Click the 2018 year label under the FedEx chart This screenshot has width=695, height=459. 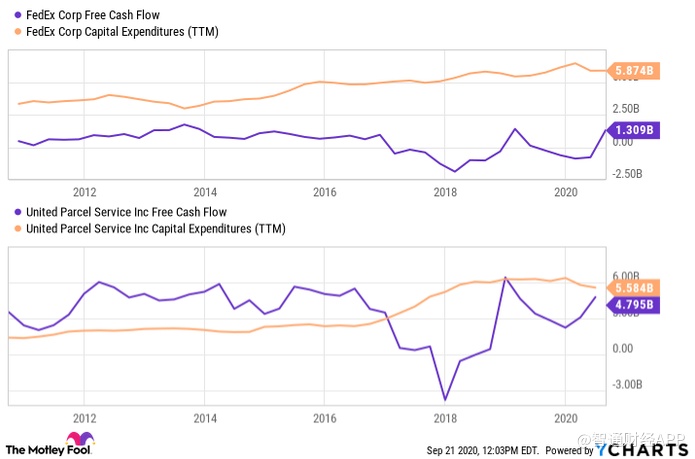446,193
